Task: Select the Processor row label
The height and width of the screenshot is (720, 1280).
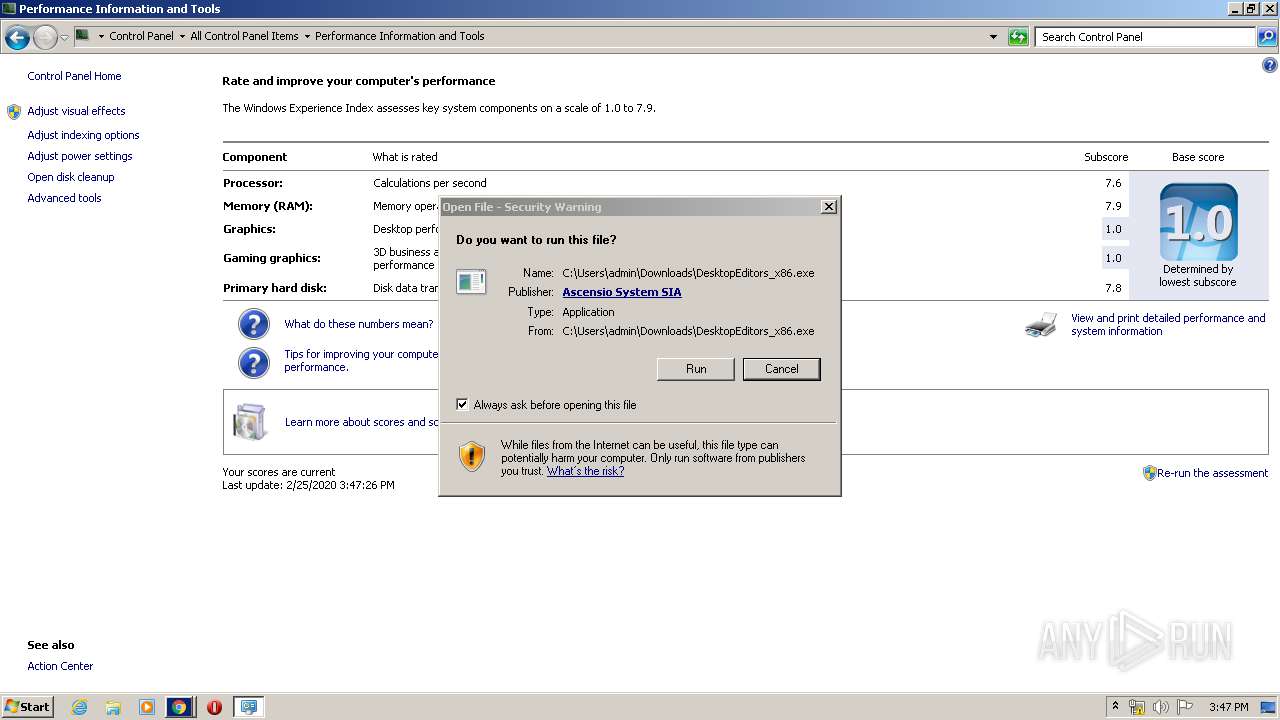Action: click(253, 183)
